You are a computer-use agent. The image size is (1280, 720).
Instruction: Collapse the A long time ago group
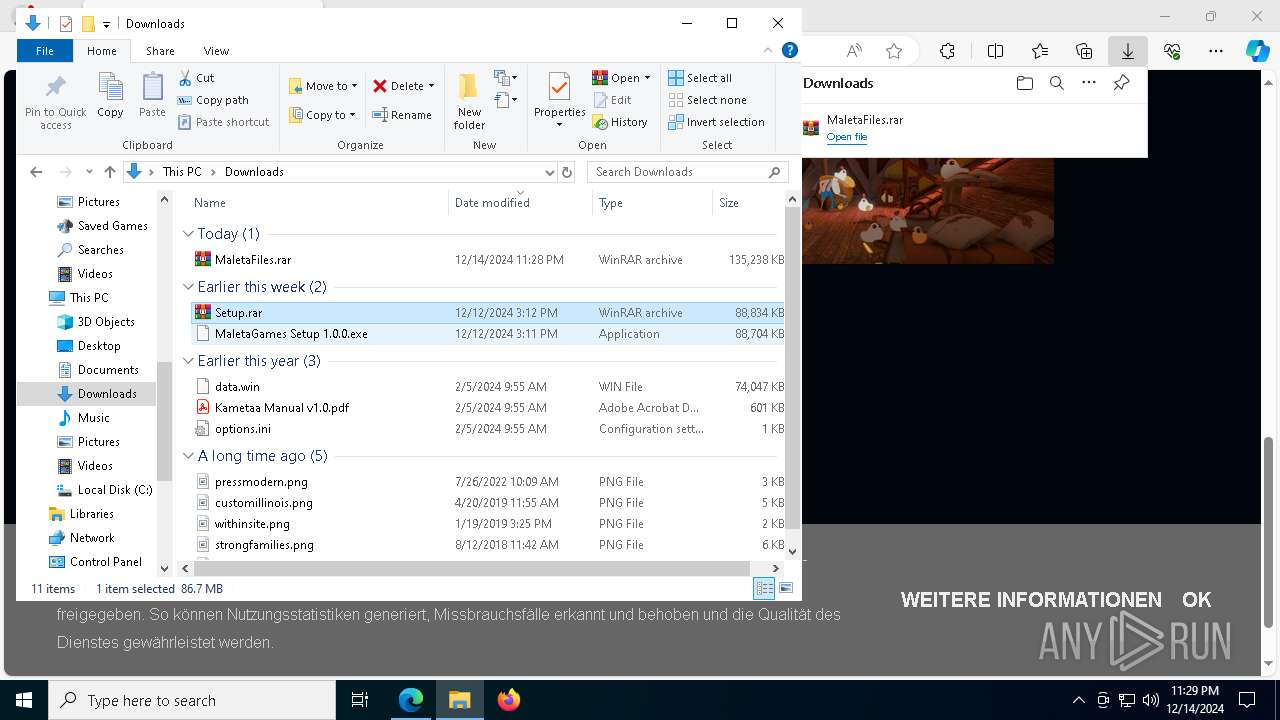(188, 456)
